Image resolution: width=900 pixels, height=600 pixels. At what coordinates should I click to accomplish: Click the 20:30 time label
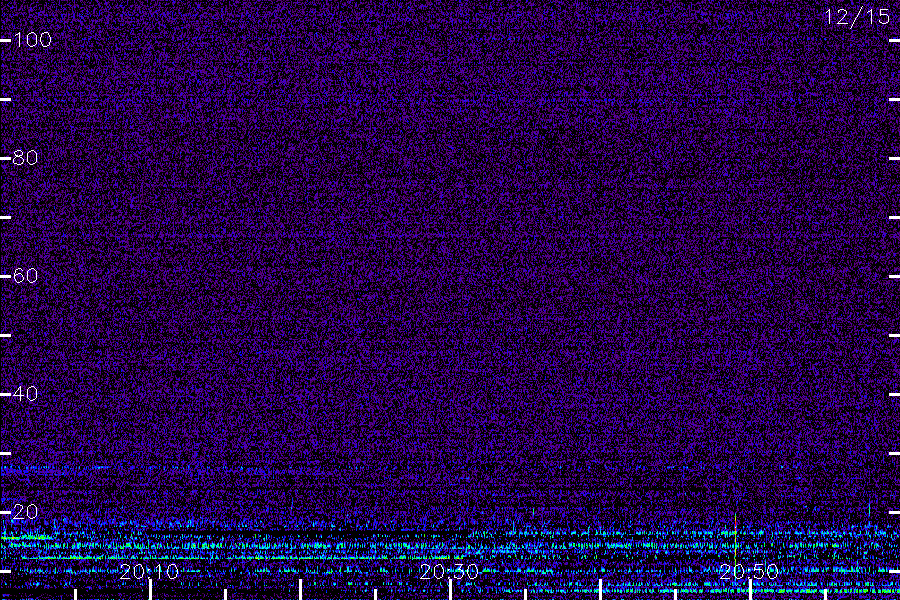tap(449, 571)
